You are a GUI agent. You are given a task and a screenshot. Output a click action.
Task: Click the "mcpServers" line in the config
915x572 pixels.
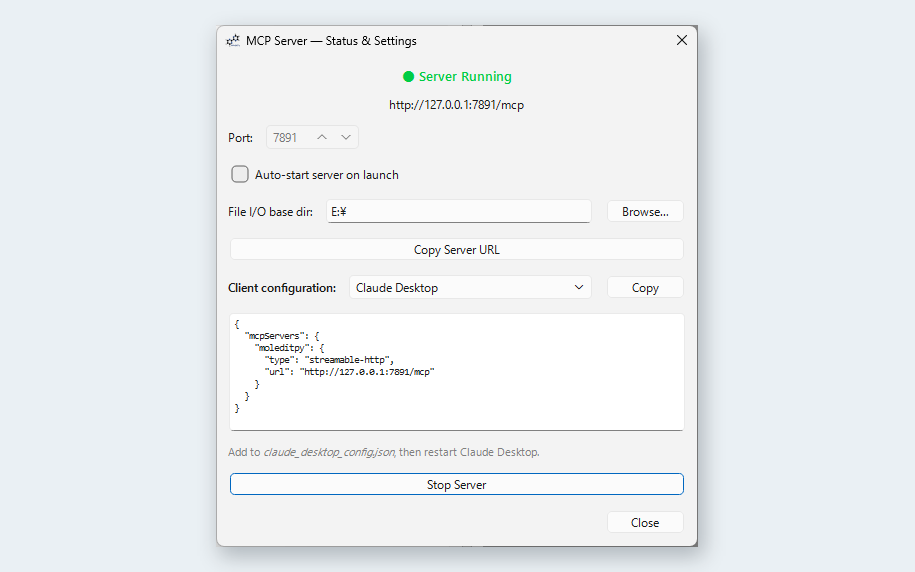[282, 336]
